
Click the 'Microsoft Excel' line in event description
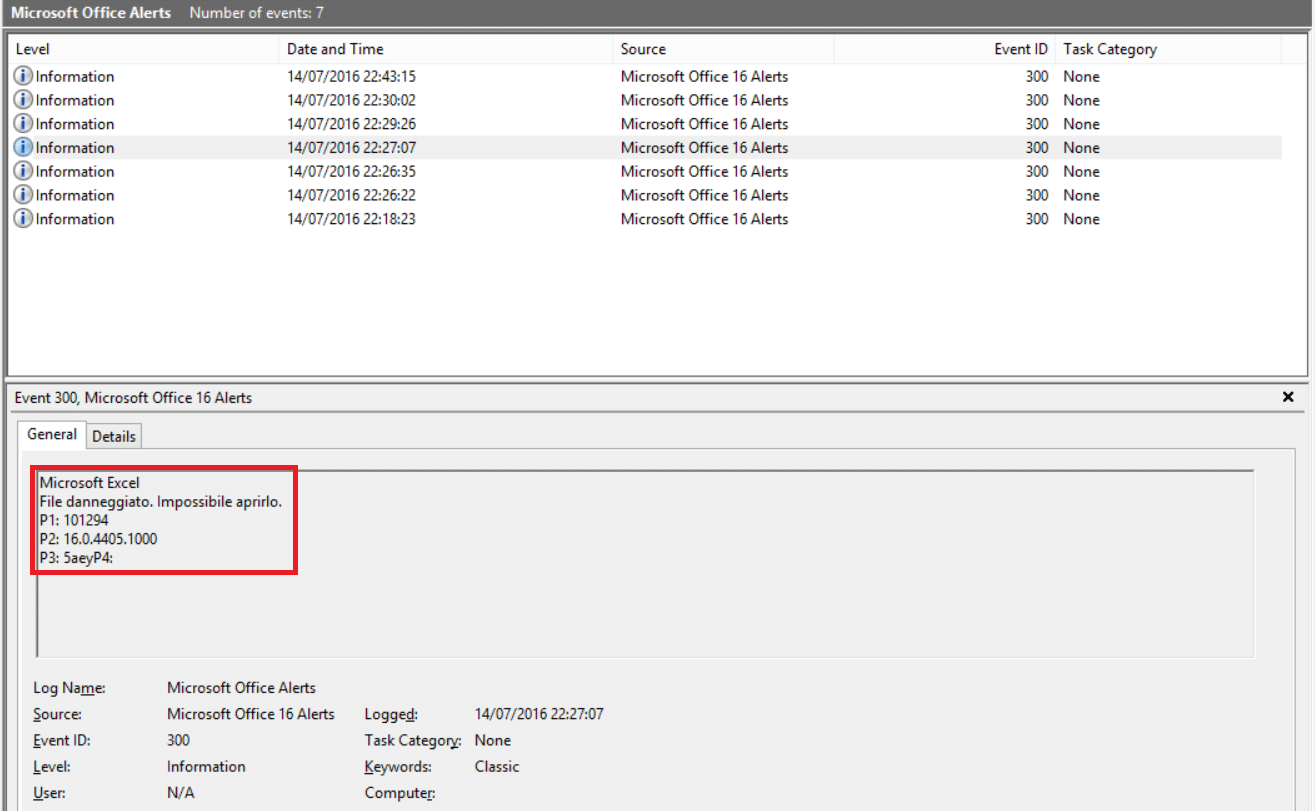(90, 483)
